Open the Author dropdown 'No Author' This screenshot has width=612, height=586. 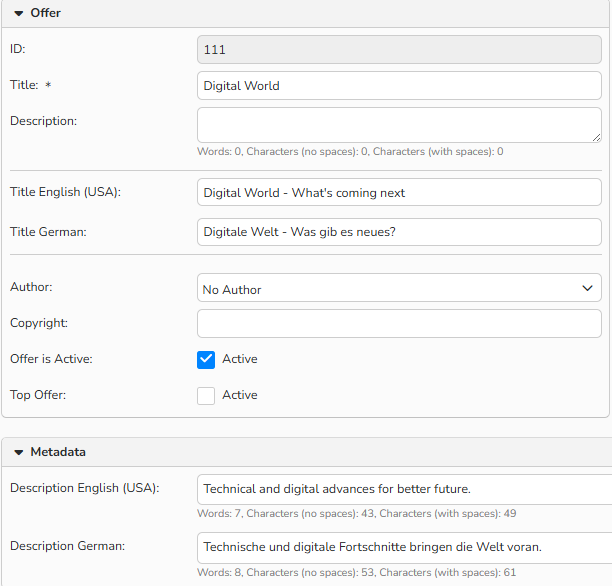399,288
